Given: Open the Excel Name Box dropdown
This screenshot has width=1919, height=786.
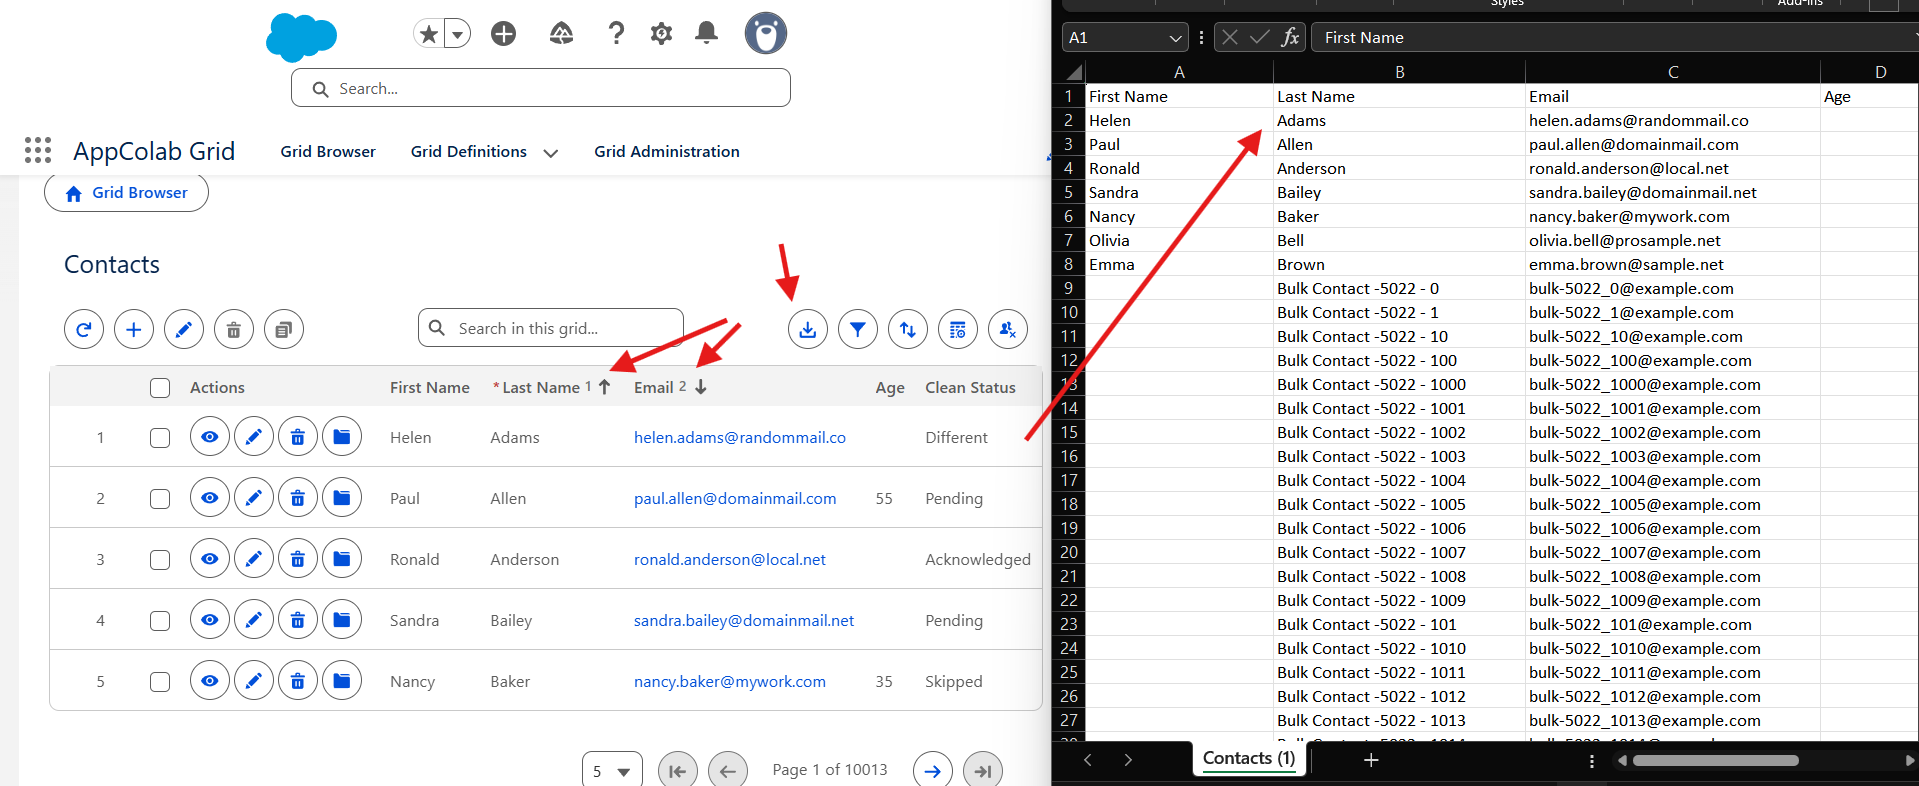Looking at the screenshot, I should click(x=1175, y=38).
